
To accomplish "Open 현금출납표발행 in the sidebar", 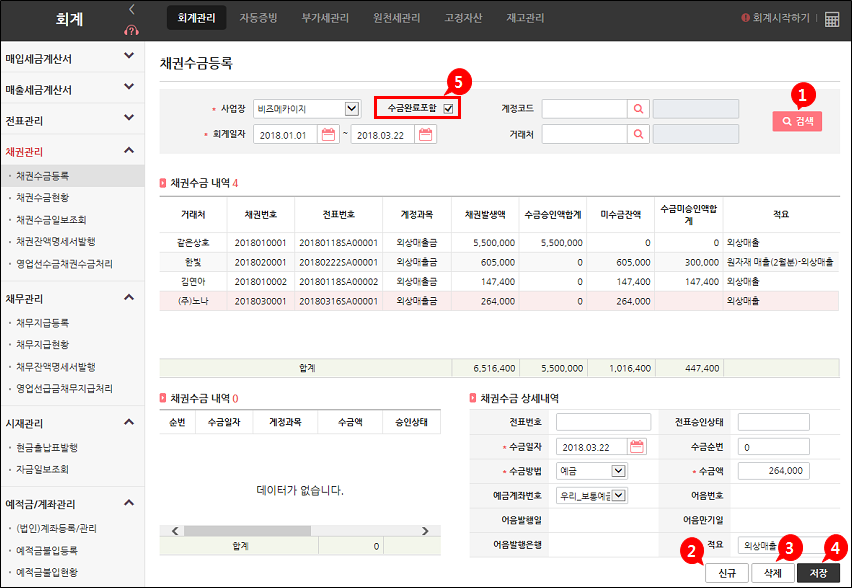I will point(47,447).
